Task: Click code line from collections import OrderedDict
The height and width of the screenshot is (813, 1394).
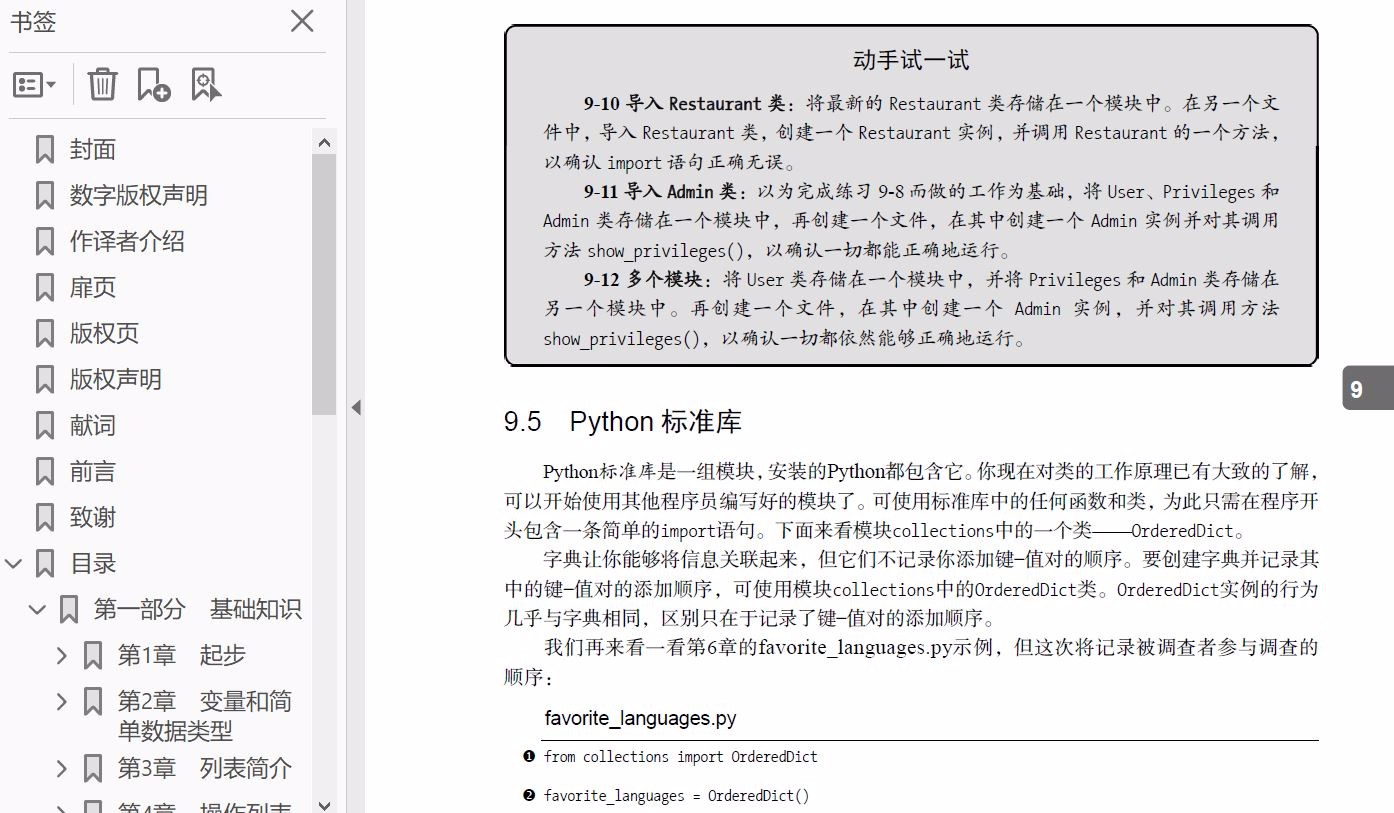Action: [681, 757]
